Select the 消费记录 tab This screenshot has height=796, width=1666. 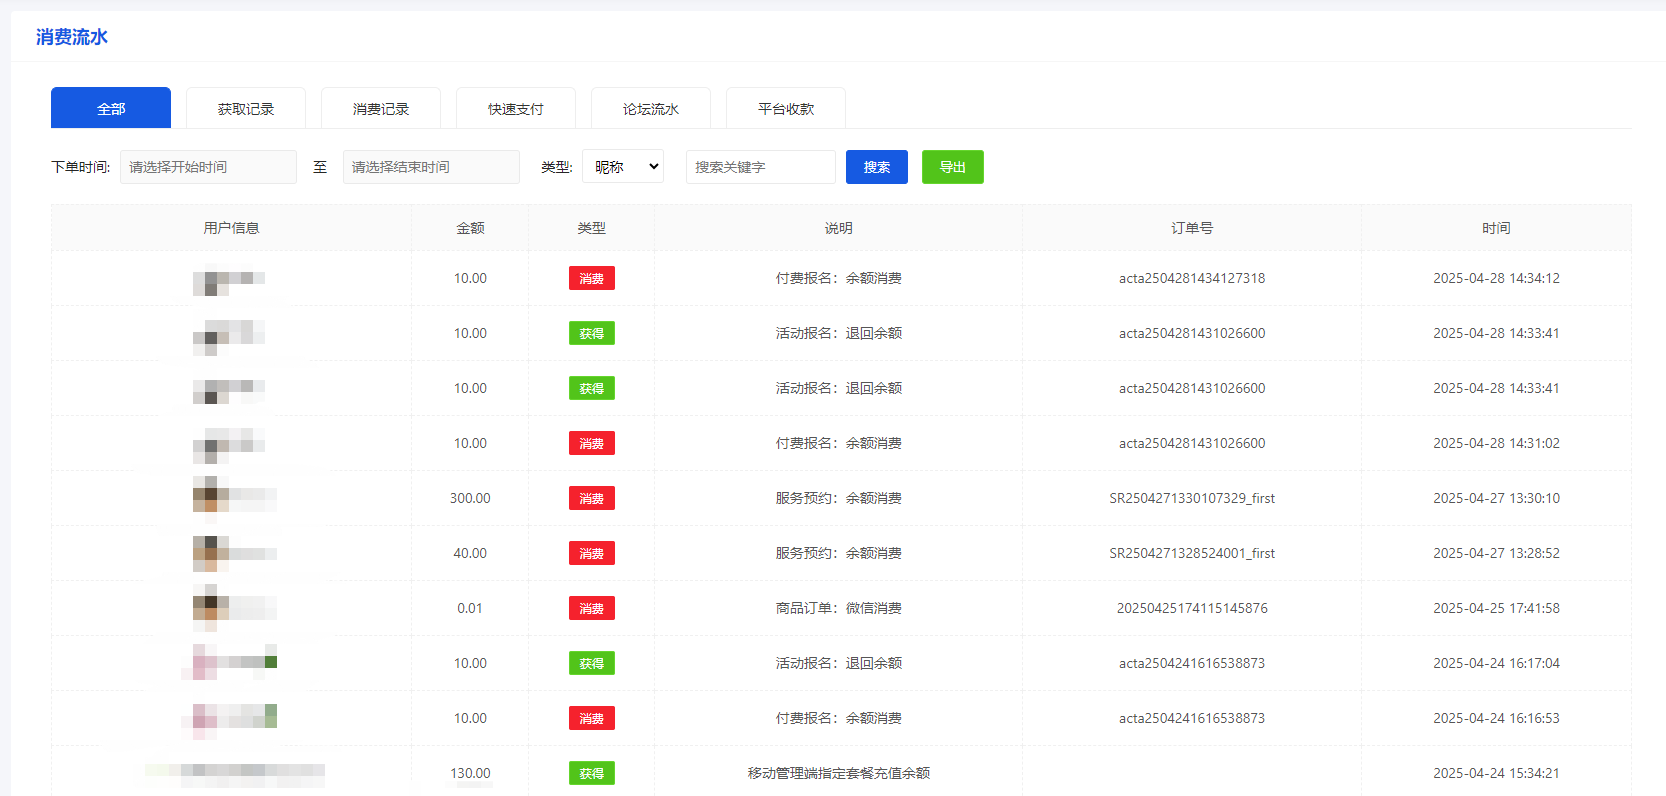point(381,108)
